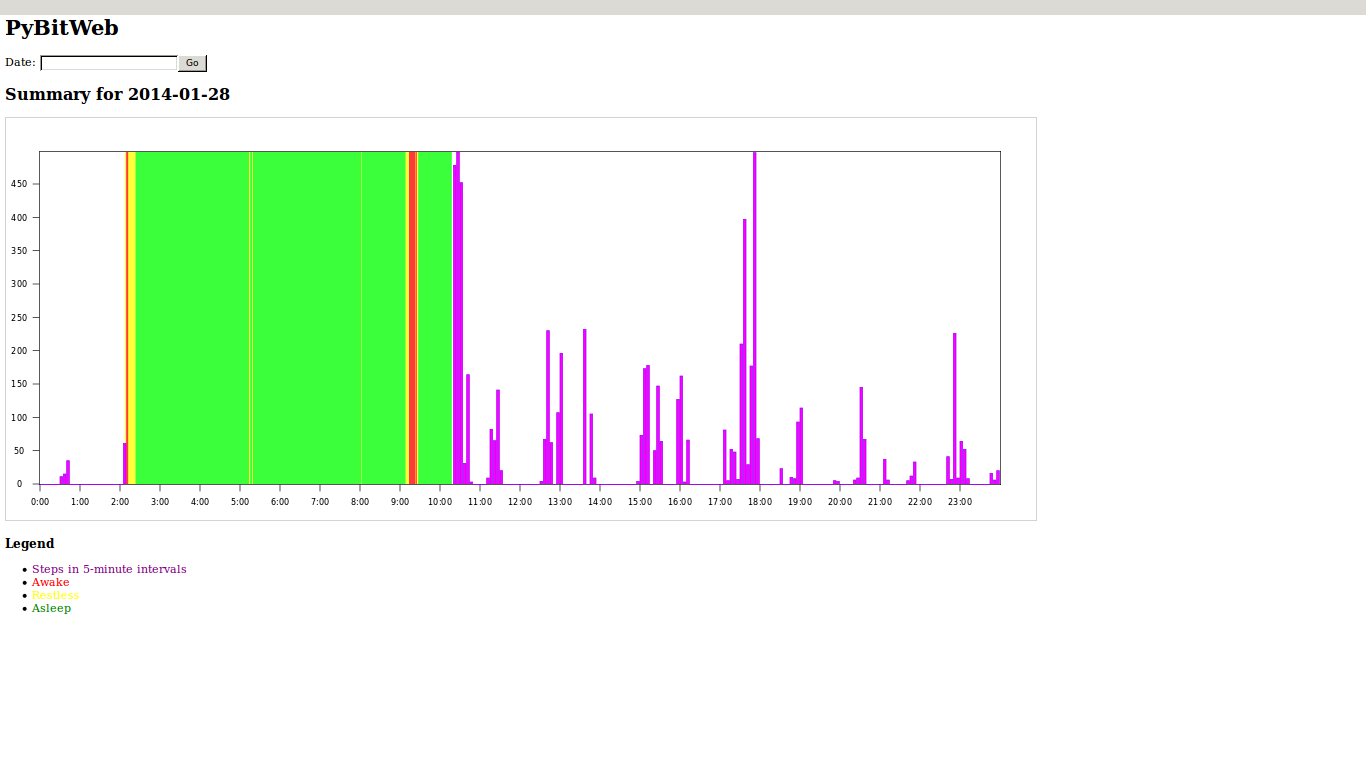Click the Asleep legend entry
This screenshot has height=768, width=1366.
[51, 609]
